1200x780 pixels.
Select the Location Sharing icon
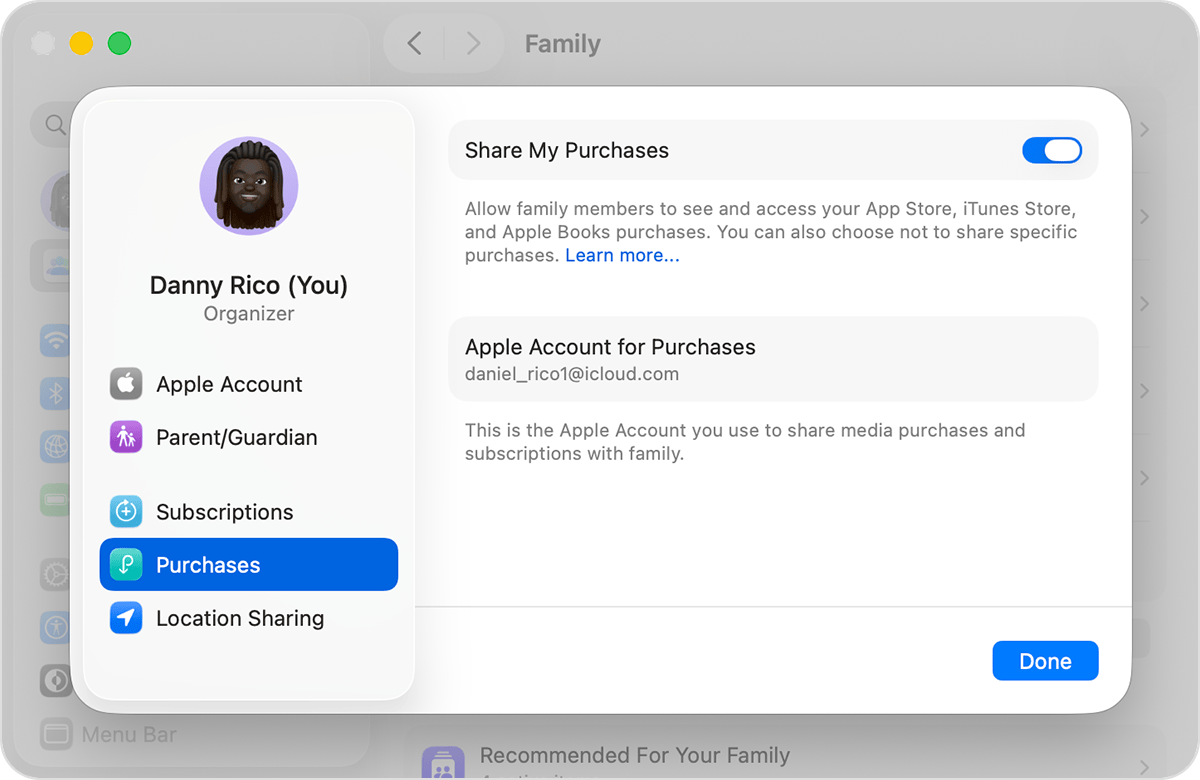[125, 618]
